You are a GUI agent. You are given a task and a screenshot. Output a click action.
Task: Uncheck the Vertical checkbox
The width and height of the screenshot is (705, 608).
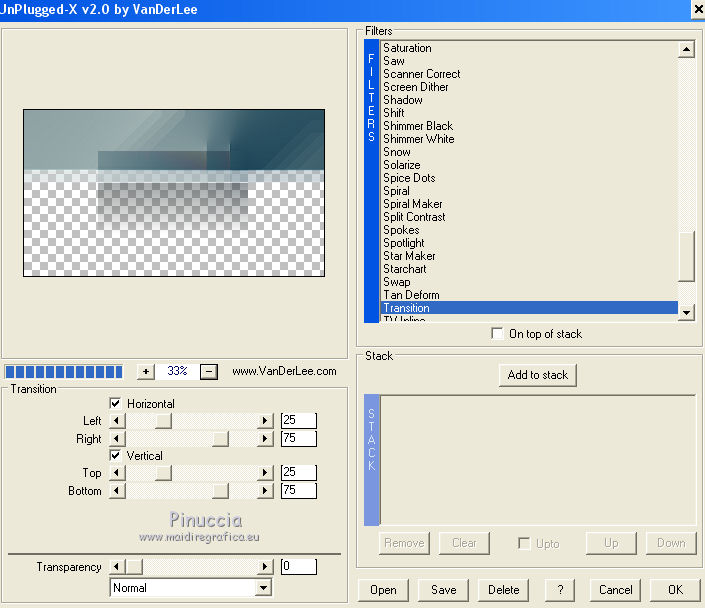[115, 456]
